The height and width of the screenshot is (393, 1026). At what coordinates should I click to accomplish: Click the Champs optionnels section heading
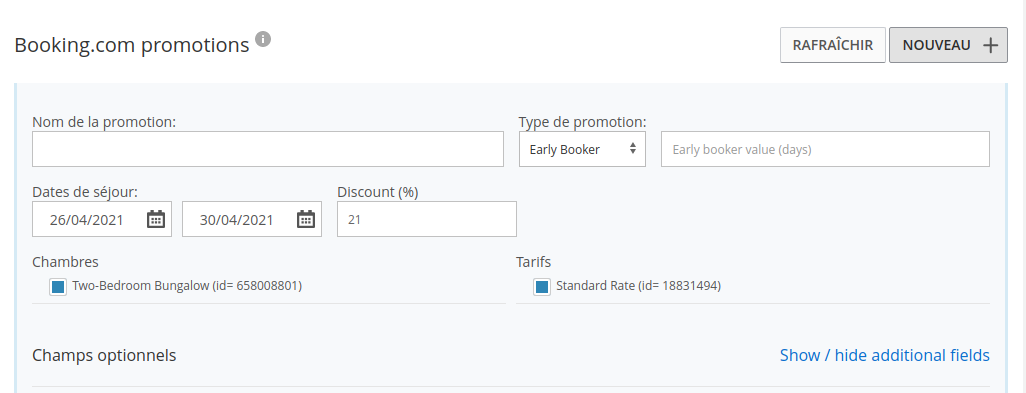(x=104, y=356)
